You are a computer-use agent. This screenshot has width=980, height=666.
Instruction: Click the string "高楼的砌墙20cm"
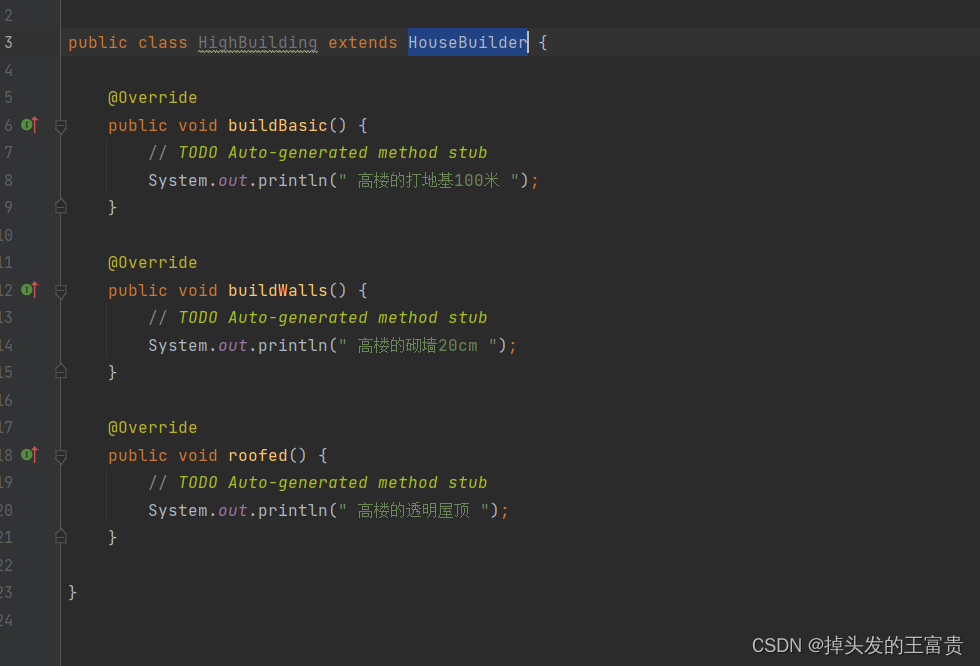418,345
